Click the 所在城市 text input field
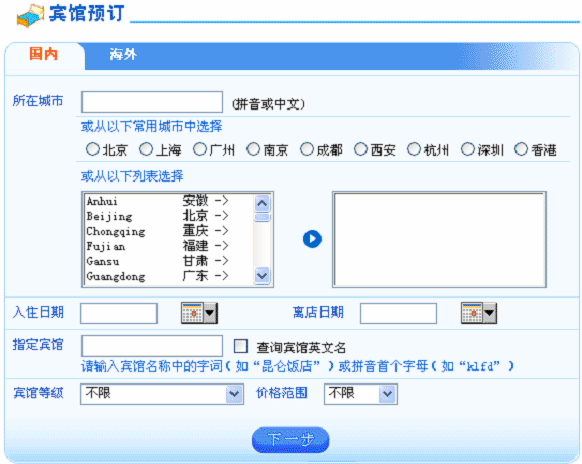The image size is (582, 464). pyautogui.click(x=152, y=102)
